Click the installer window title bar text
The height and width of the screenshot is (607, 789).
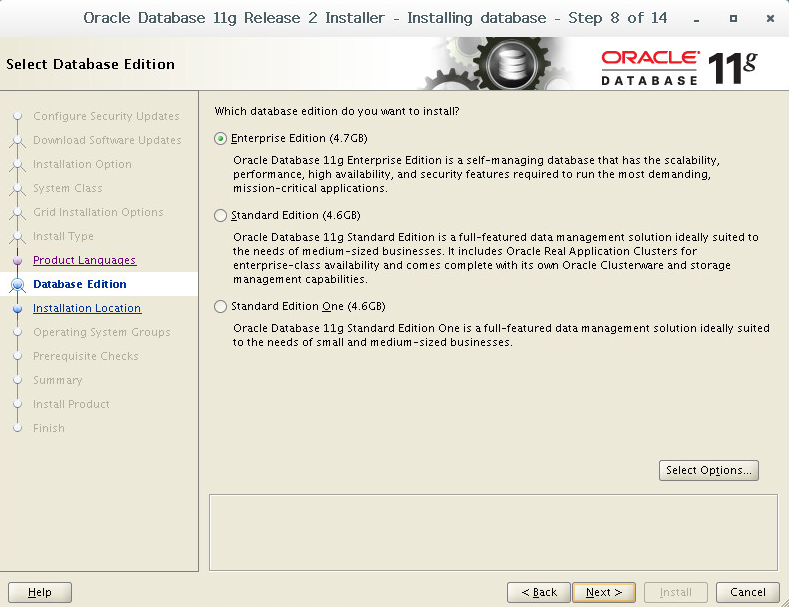pyautogui.click(x=375, y=18)
